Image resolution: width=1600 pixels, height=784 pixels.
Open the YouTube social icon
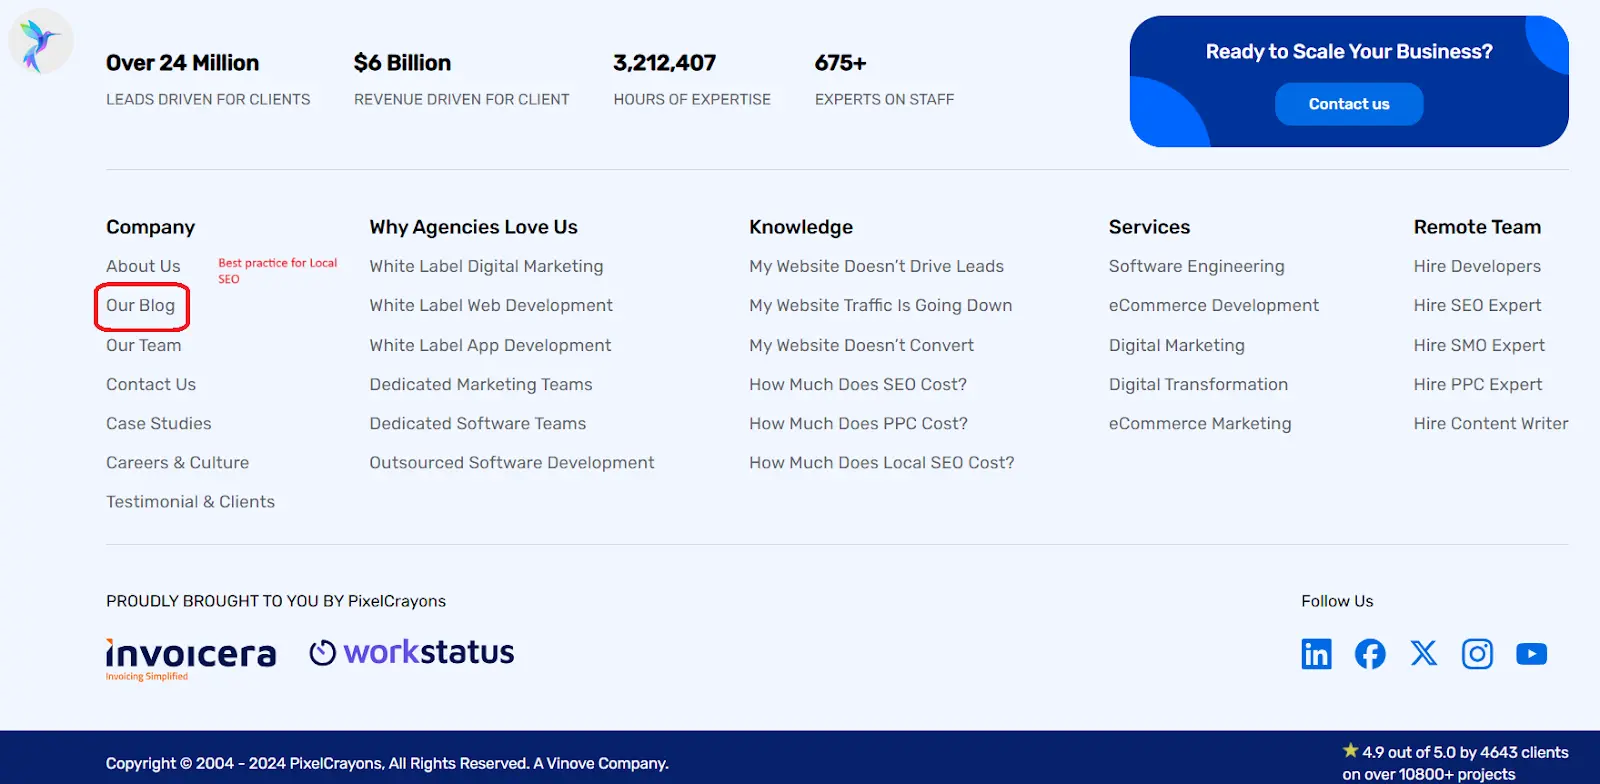pyautogui.click(x=1531, y=654)
